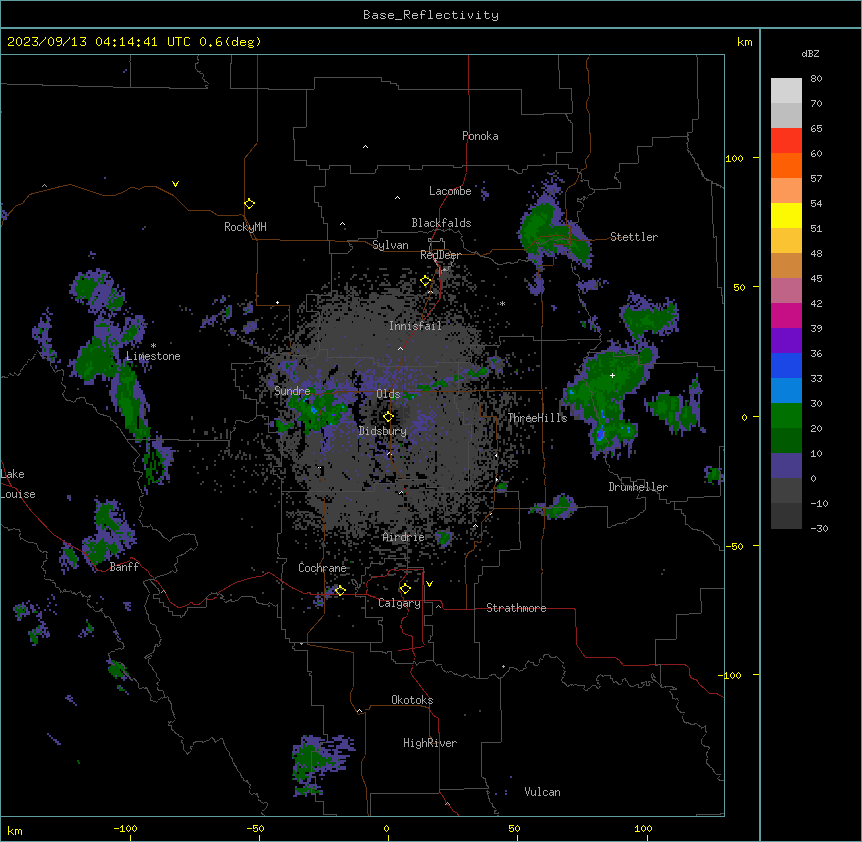Click the Banff label
The width and height of the screenshot is (862, 842).
click(x=124, y=567)
